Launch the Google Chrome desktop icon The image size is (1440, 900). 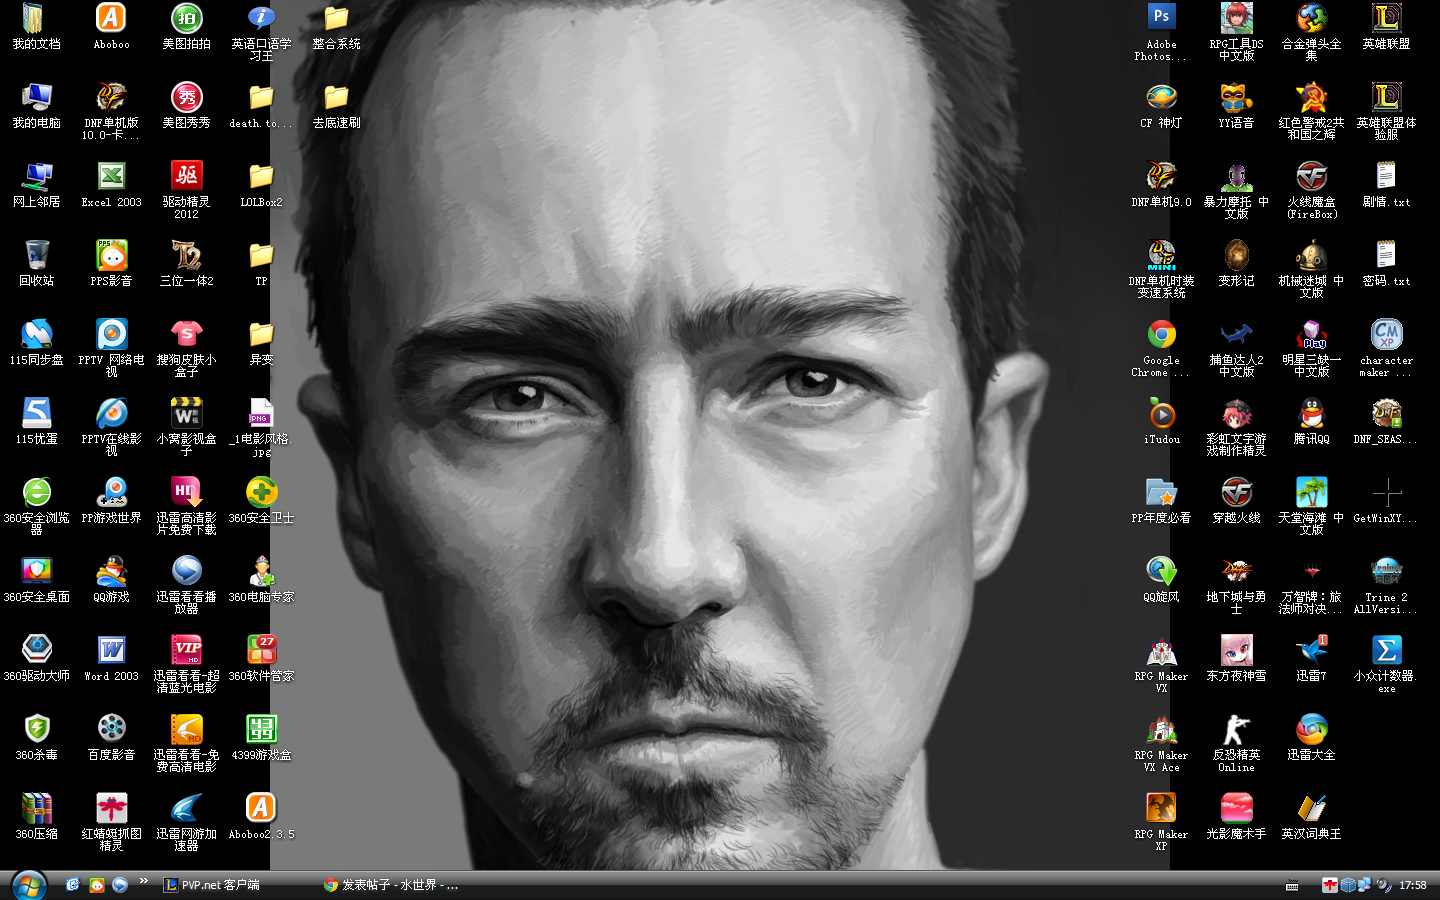tap(1161, 348)
